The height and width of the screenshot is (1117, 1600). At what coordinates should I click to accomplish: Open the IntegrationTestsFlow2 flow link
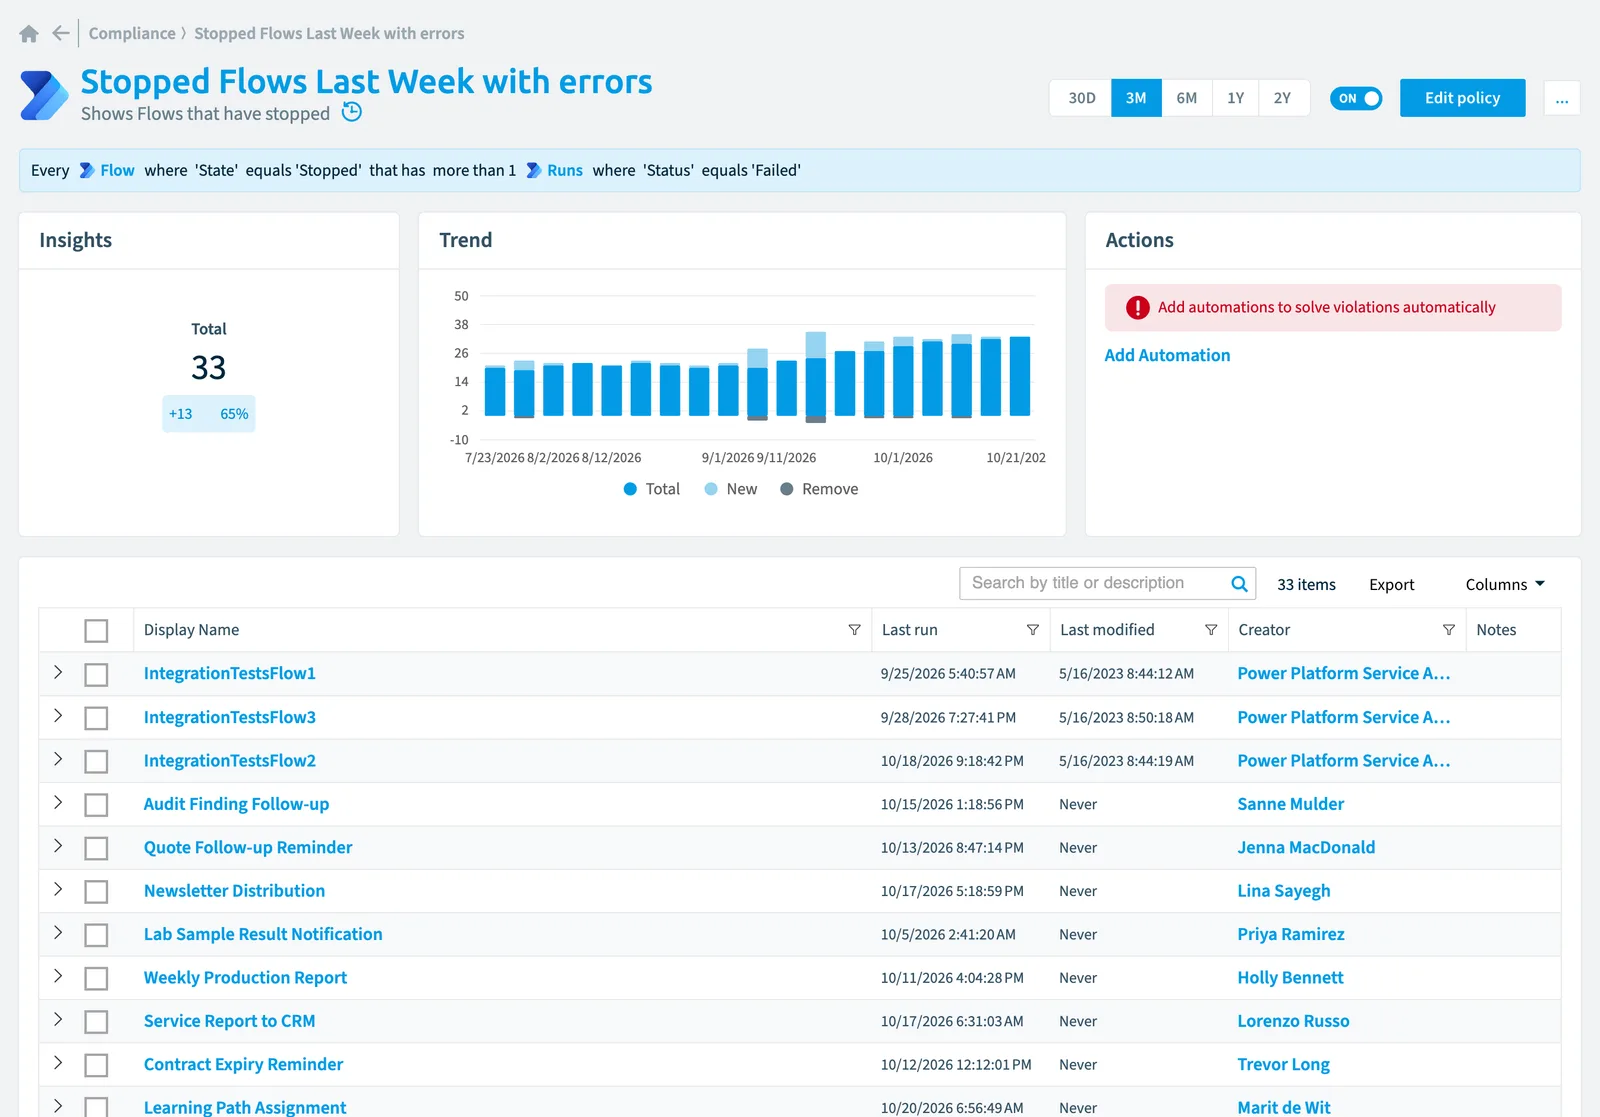tap(230, 761)
